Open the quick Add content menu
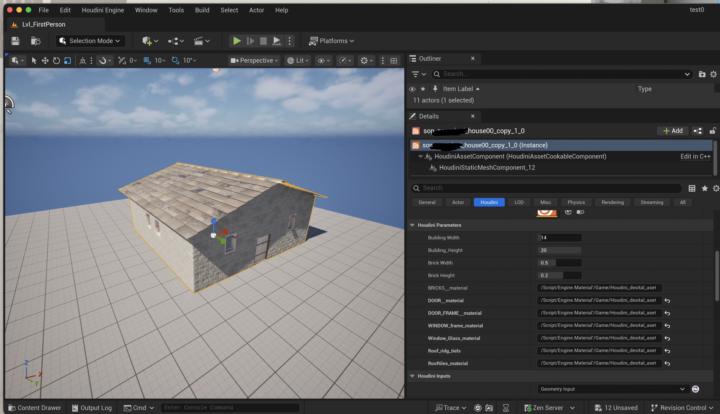Screen dimensions: 720x414 (x=150, y=41)
